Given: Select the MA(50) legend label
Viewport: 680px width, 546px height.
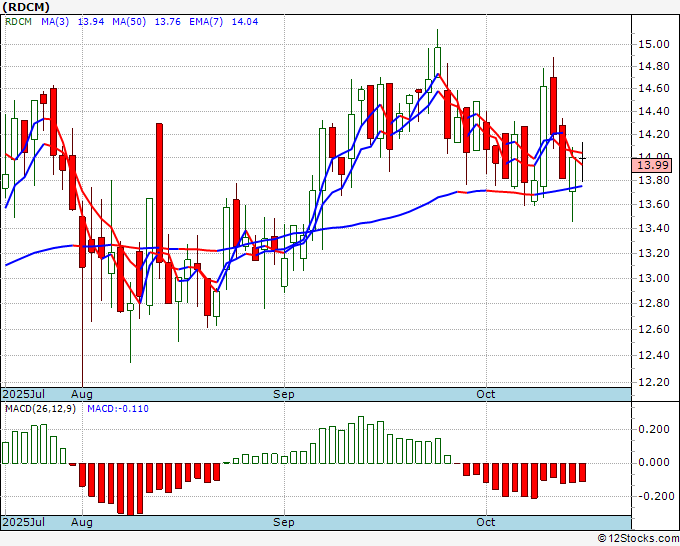Looking at the screenshot, I should click(x=129, y=21).
